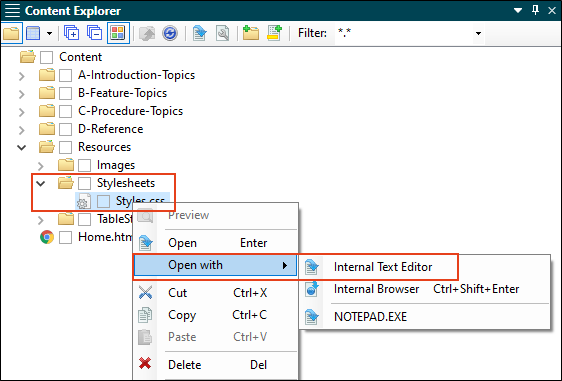Choose Delete from the context menu
Viewport: 562px width, 381px height.
tap(215, 365)
